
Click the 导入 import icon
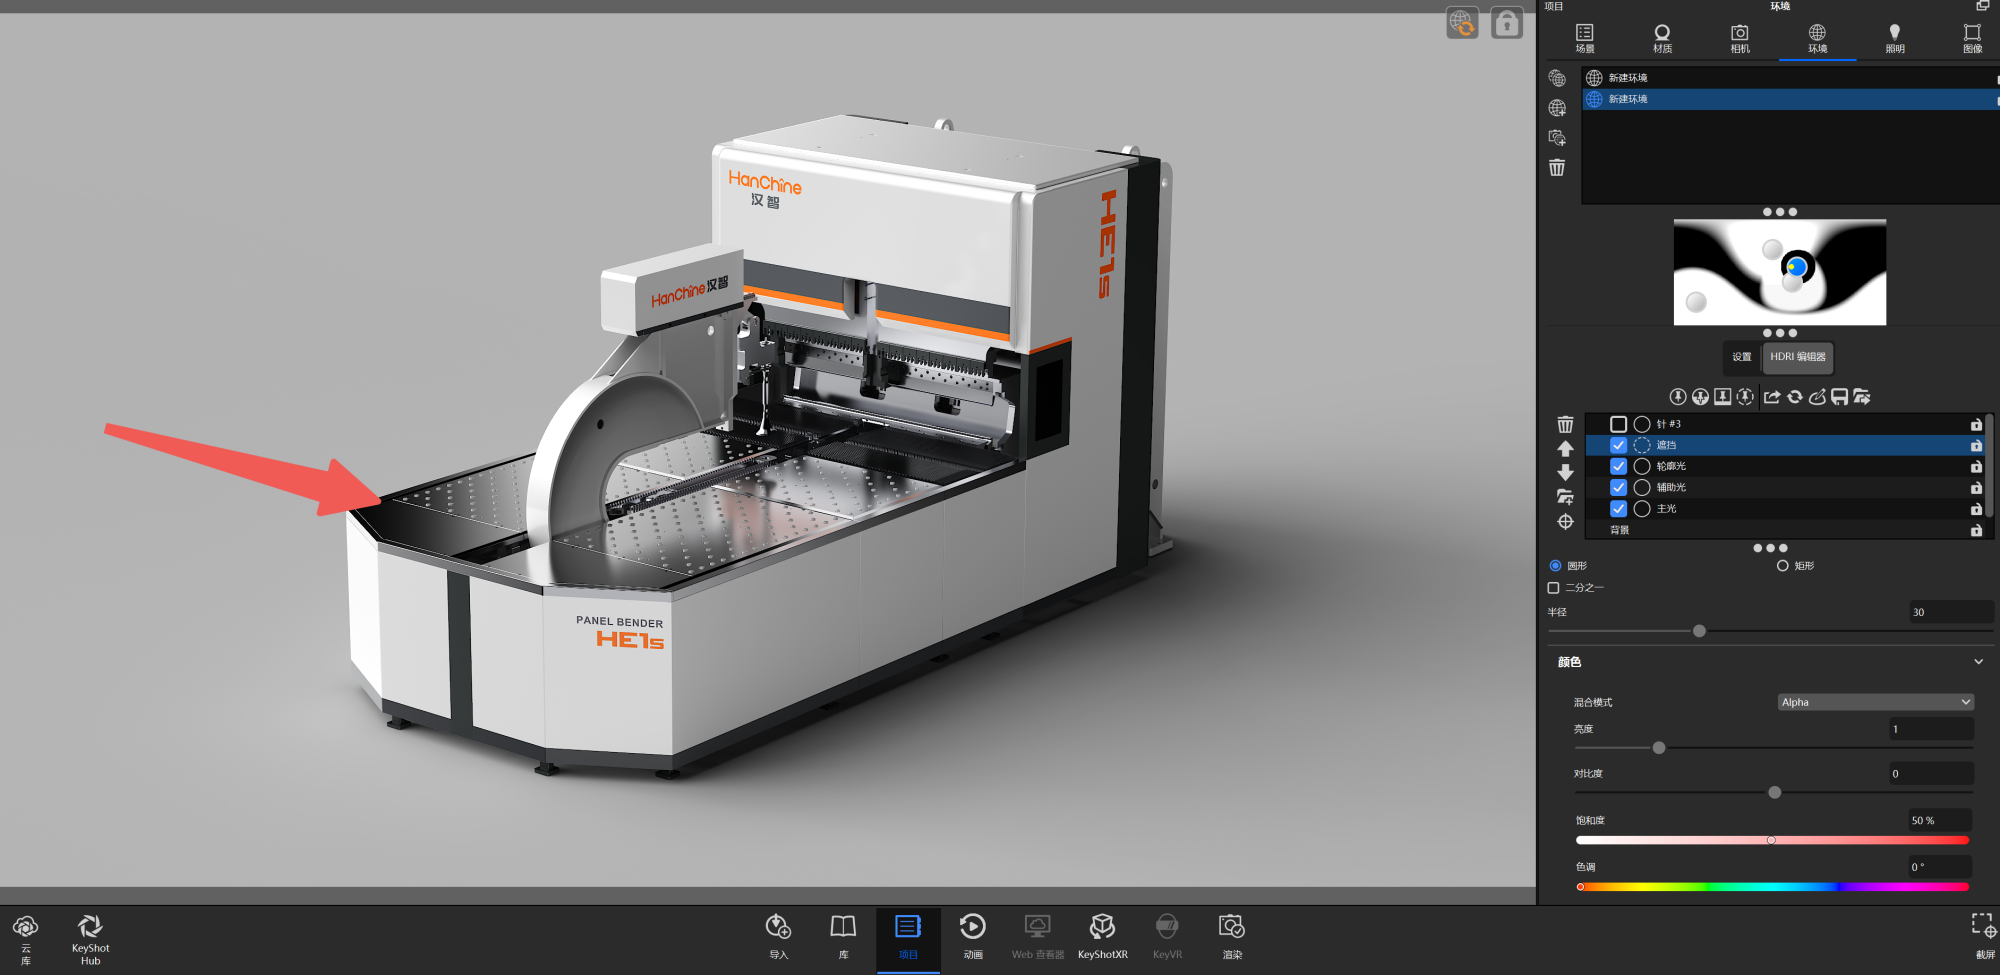(x=778, y=936)
